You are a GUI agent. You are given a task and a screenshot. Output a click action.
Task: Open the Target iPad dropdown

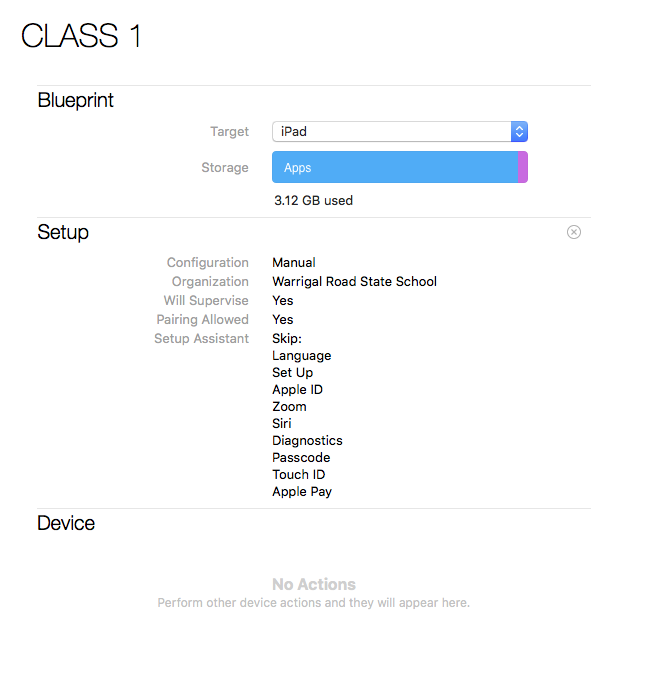tap(399, 132)
